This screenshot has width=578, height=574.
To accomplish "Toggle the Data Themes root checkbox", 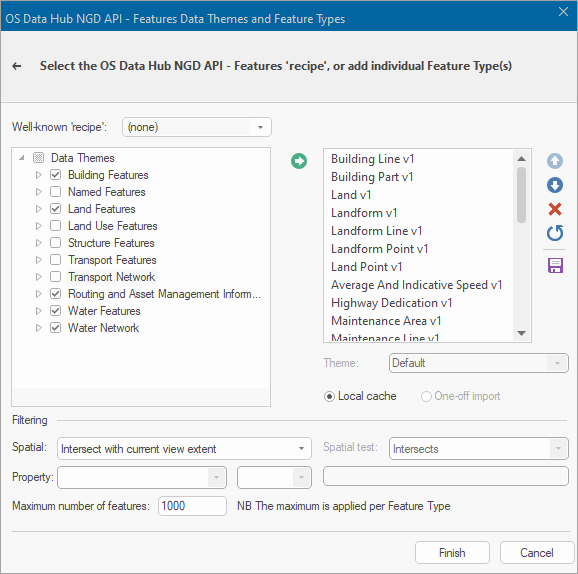I will point(38,158).
